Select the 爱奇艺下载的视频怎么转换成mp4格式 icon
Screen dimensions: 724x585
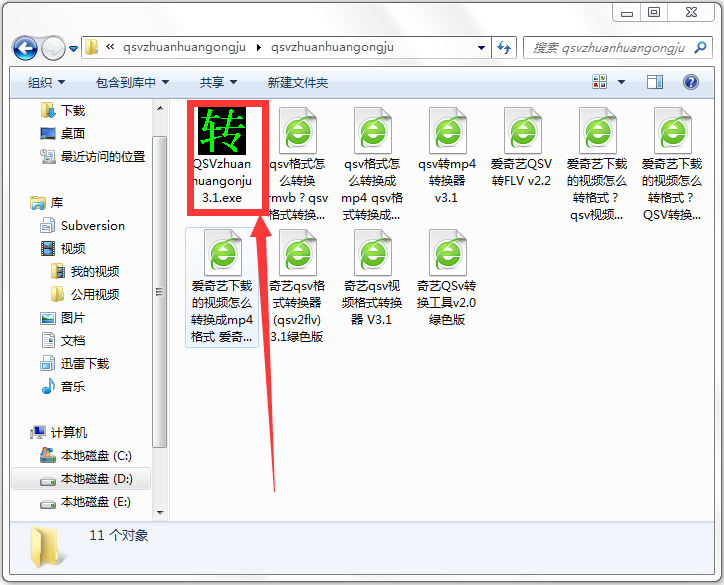223,253
